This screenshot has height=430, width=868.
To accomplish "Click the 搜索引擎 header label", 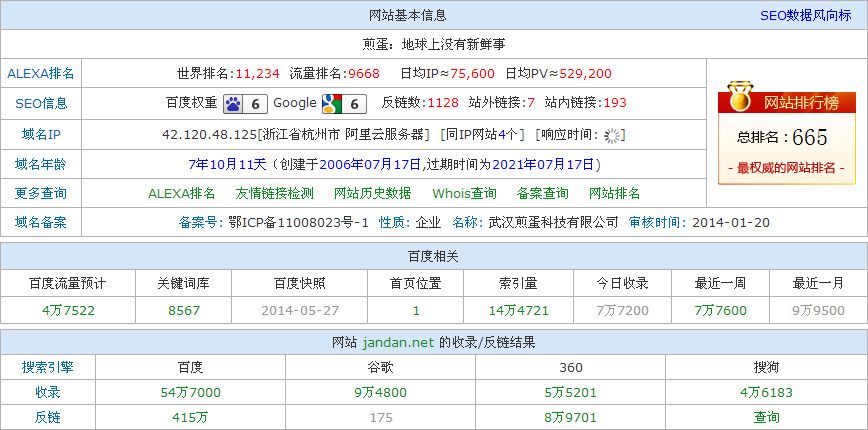I will pyautogui.click(x=48, y=367).
